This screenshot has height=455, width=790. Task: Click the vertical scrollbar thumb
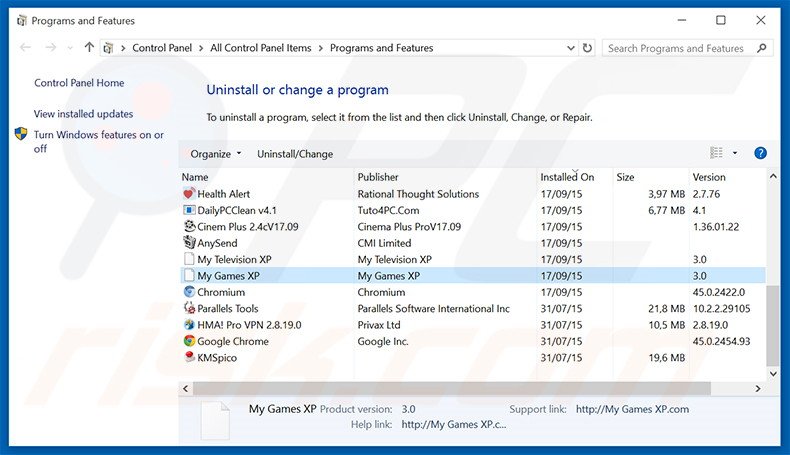[772, 326]
